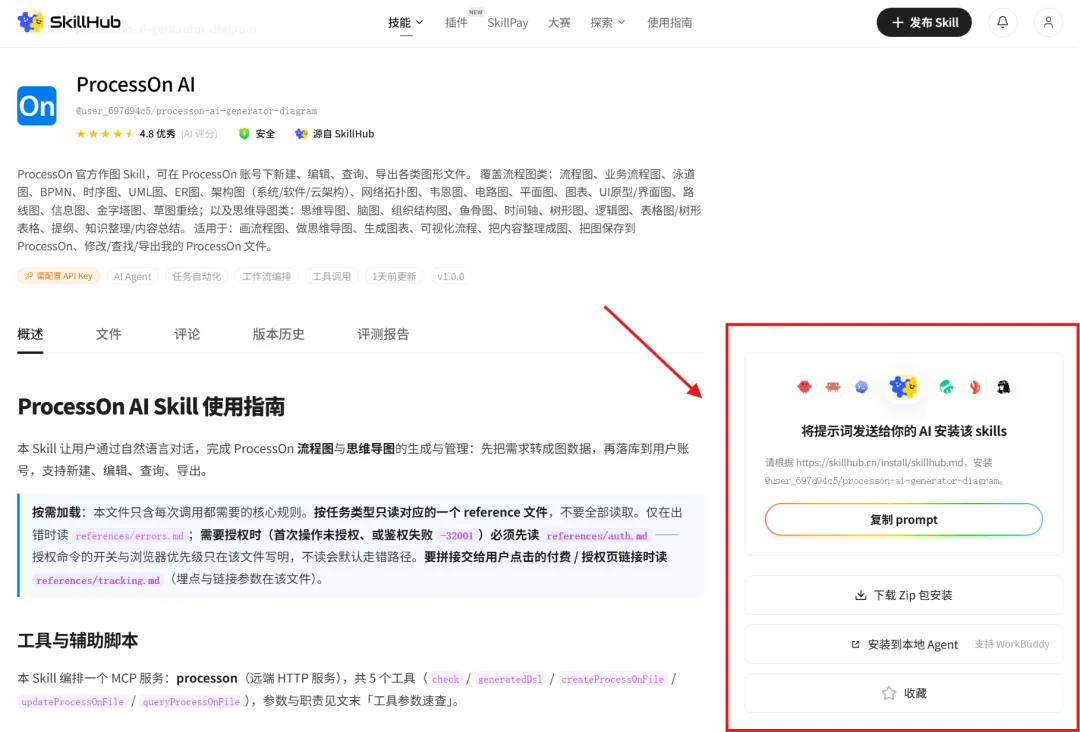This screenshot has height=732, width=1080.
Task: Open the 评测报告 tab
Action: pyautogui.click(x=383, y=334)
